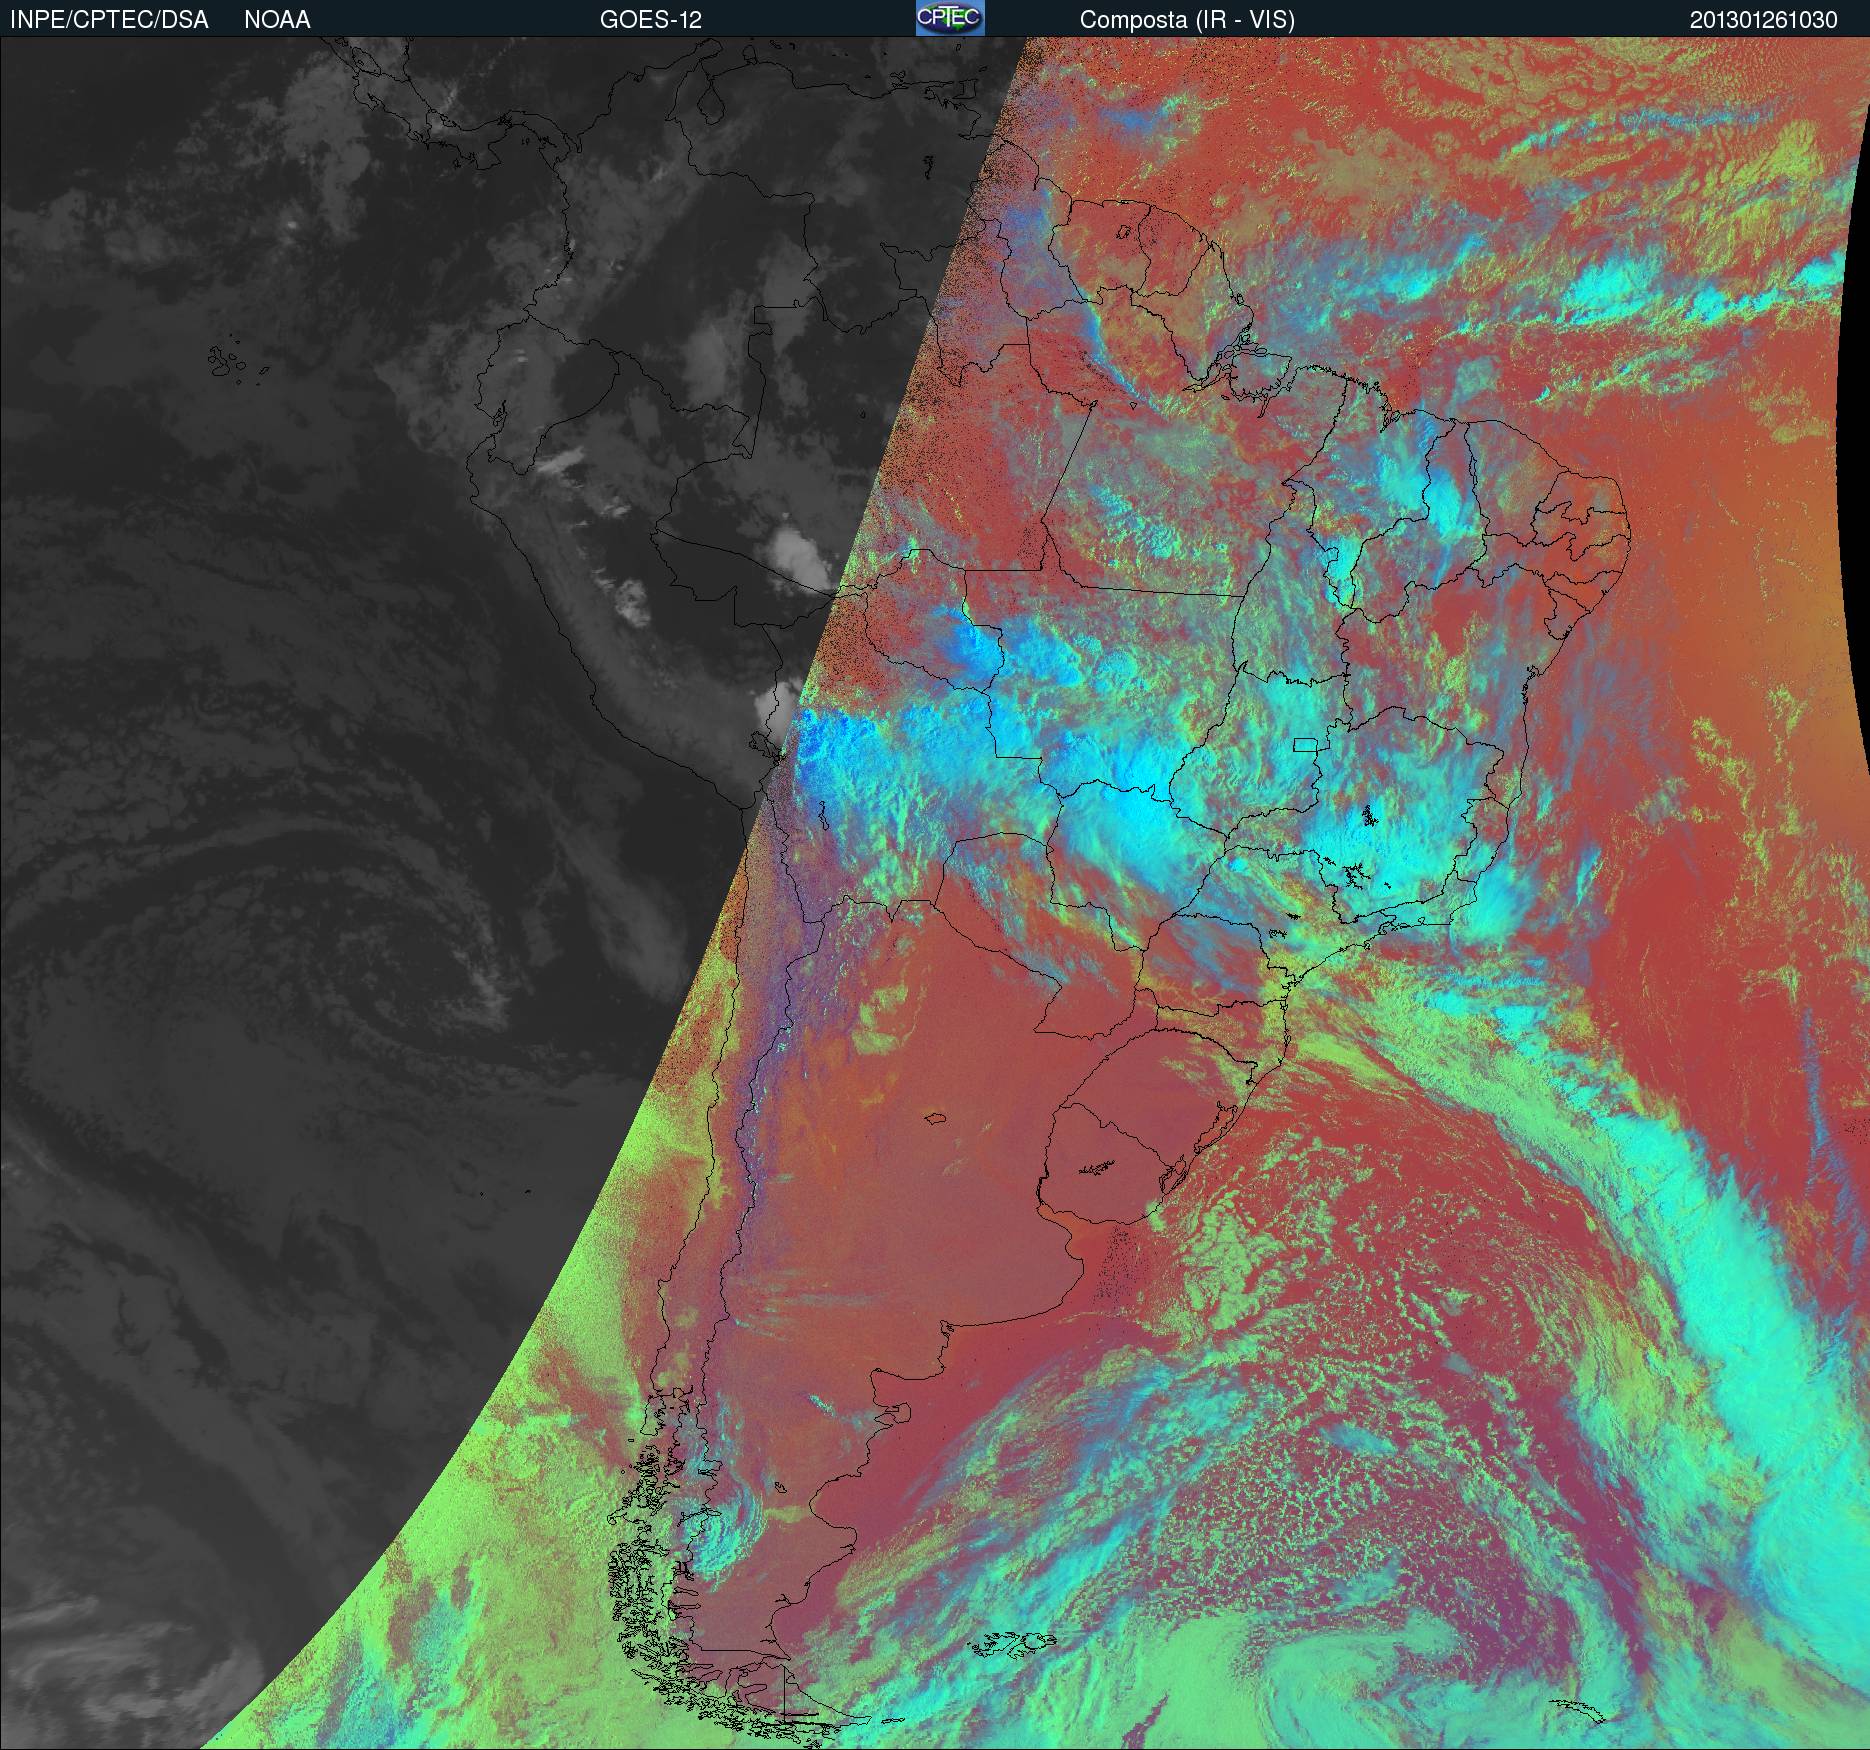
Task: Click the 201301261030 timestamp
Action: [x=1763, y=20]
